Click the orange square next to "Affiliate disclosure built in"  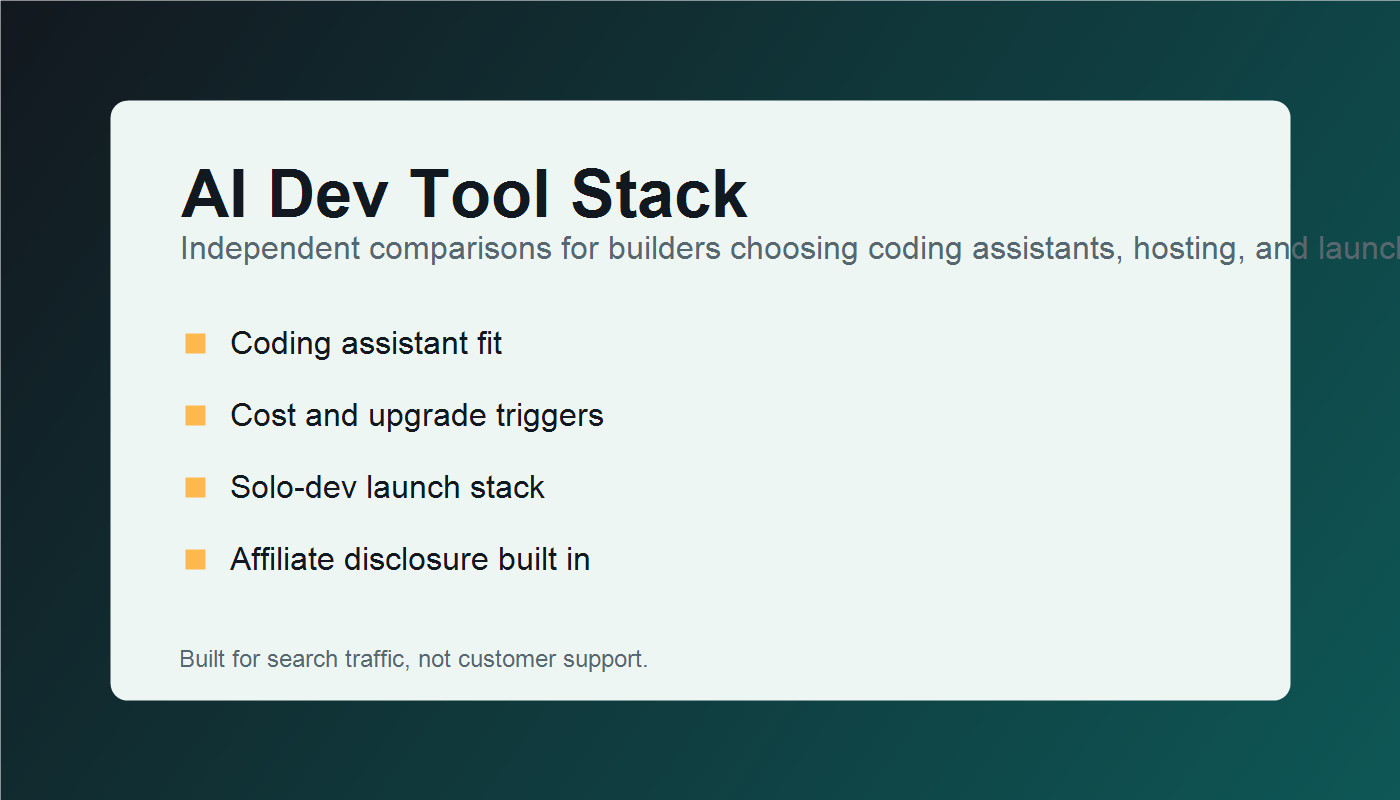(195, 559)
